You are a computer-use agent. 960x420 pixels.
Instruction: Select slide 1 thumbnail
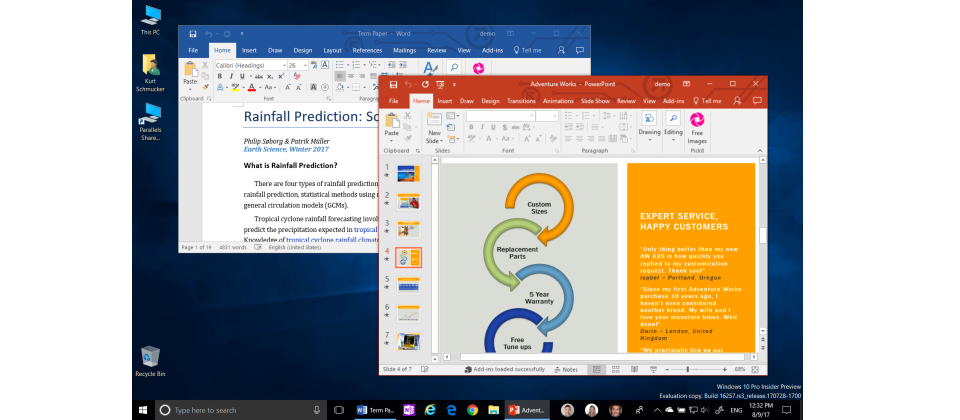pos(408,173)
